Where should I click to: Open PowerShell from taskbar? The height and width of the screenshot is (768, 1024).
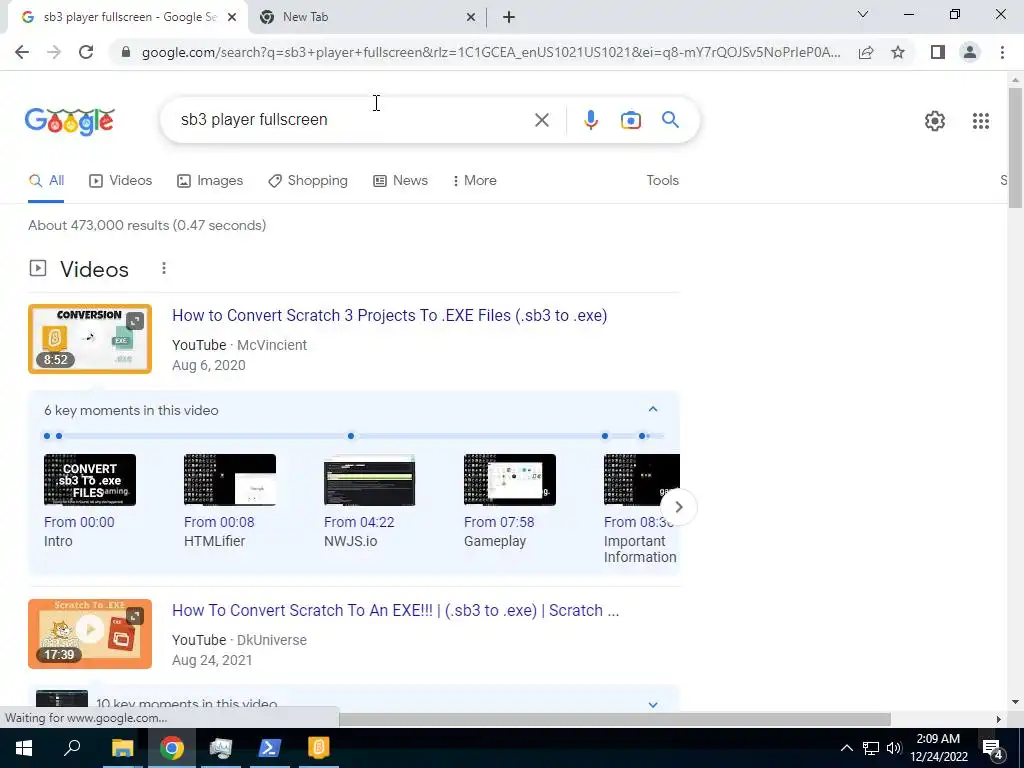pos(270,748)
